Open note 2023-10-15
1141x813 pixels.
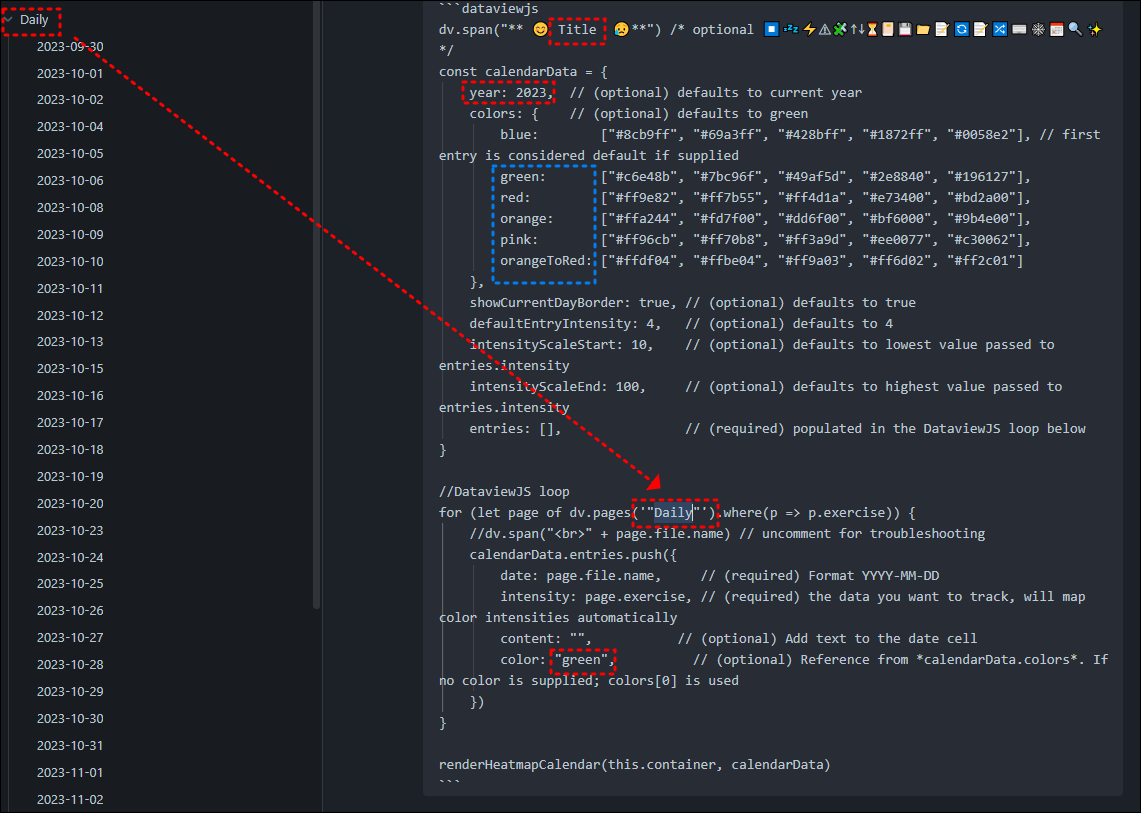click(x=70, y=368)
